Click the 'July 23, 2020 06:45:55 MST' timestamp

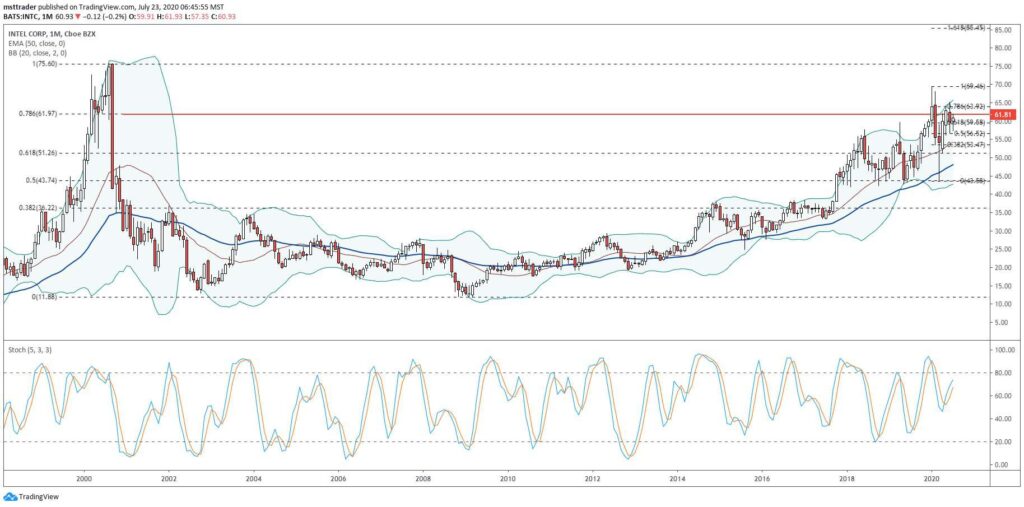(181, 7)
